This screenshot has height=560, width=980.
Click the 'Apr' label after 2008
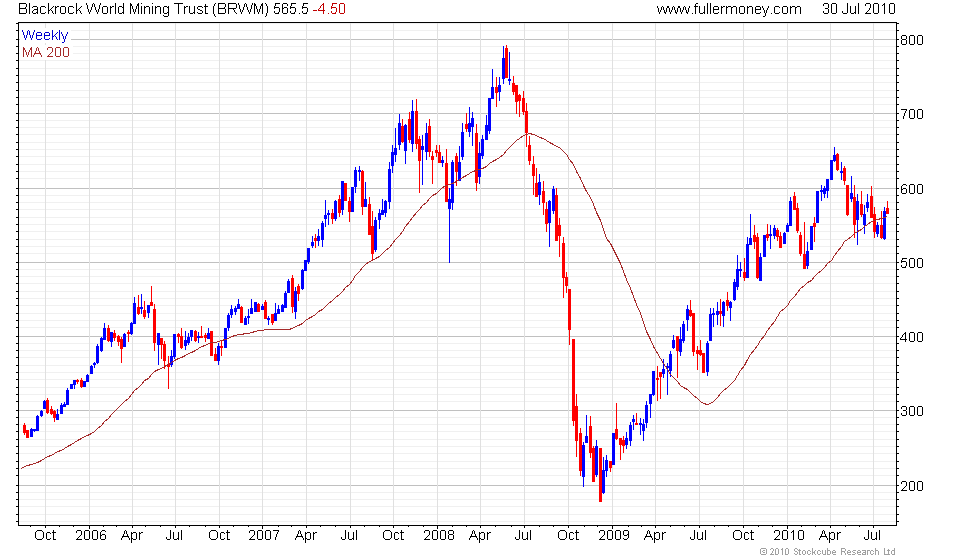pos(480,536)
